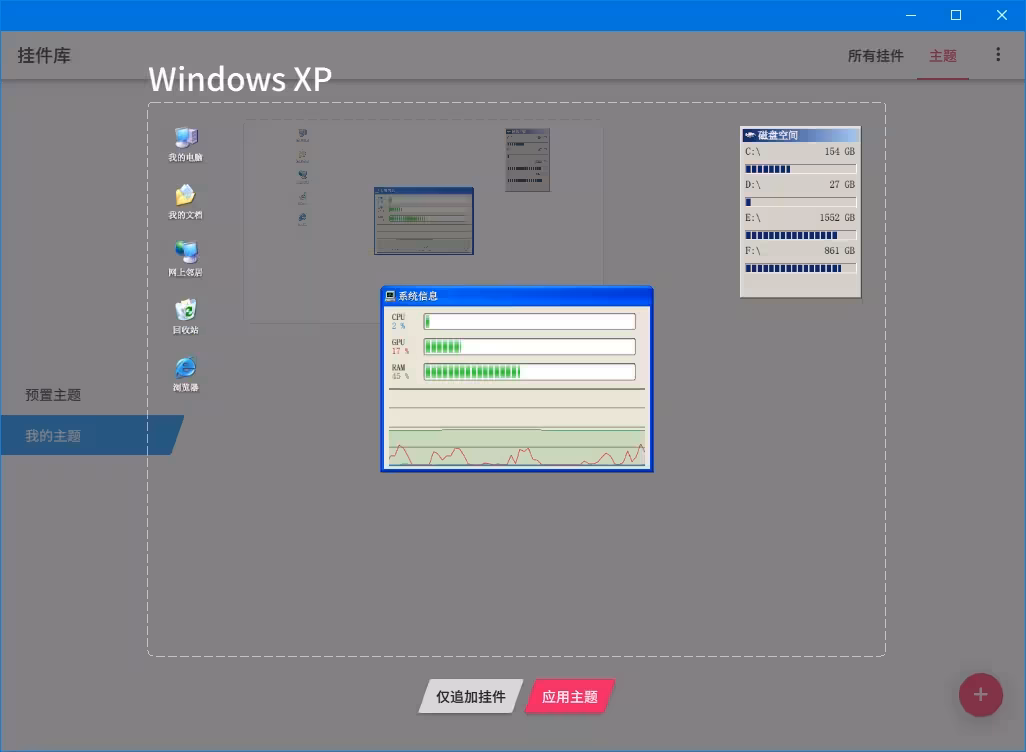Click the 磁盘空间 widget title bar
The image size is (1026, 752).
click(800, 135)
